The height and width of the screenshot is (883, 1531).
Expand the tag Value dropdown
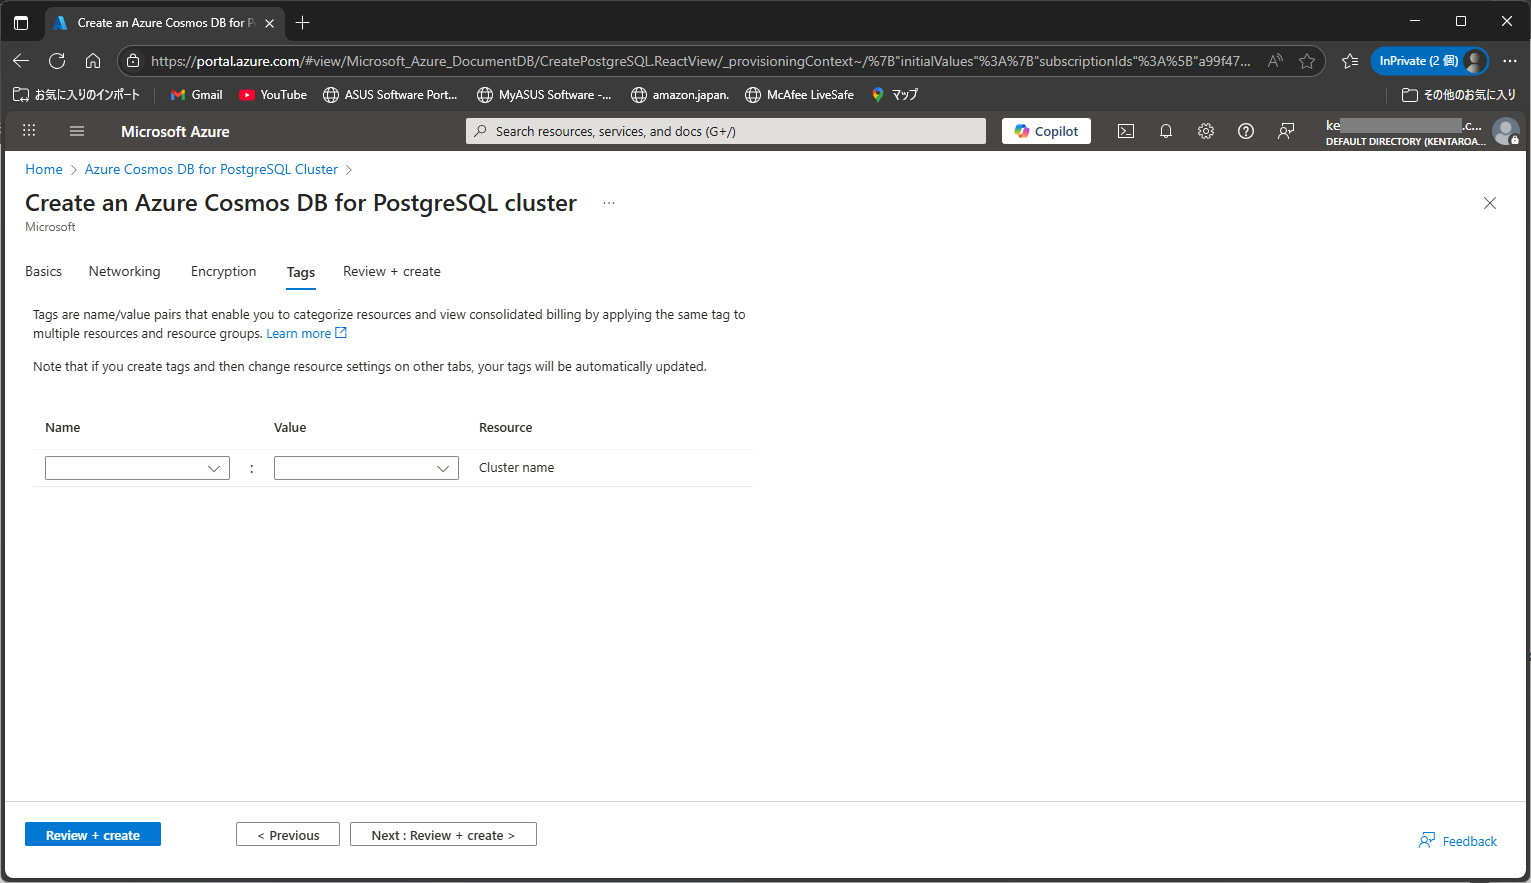[x=442, y=467]
